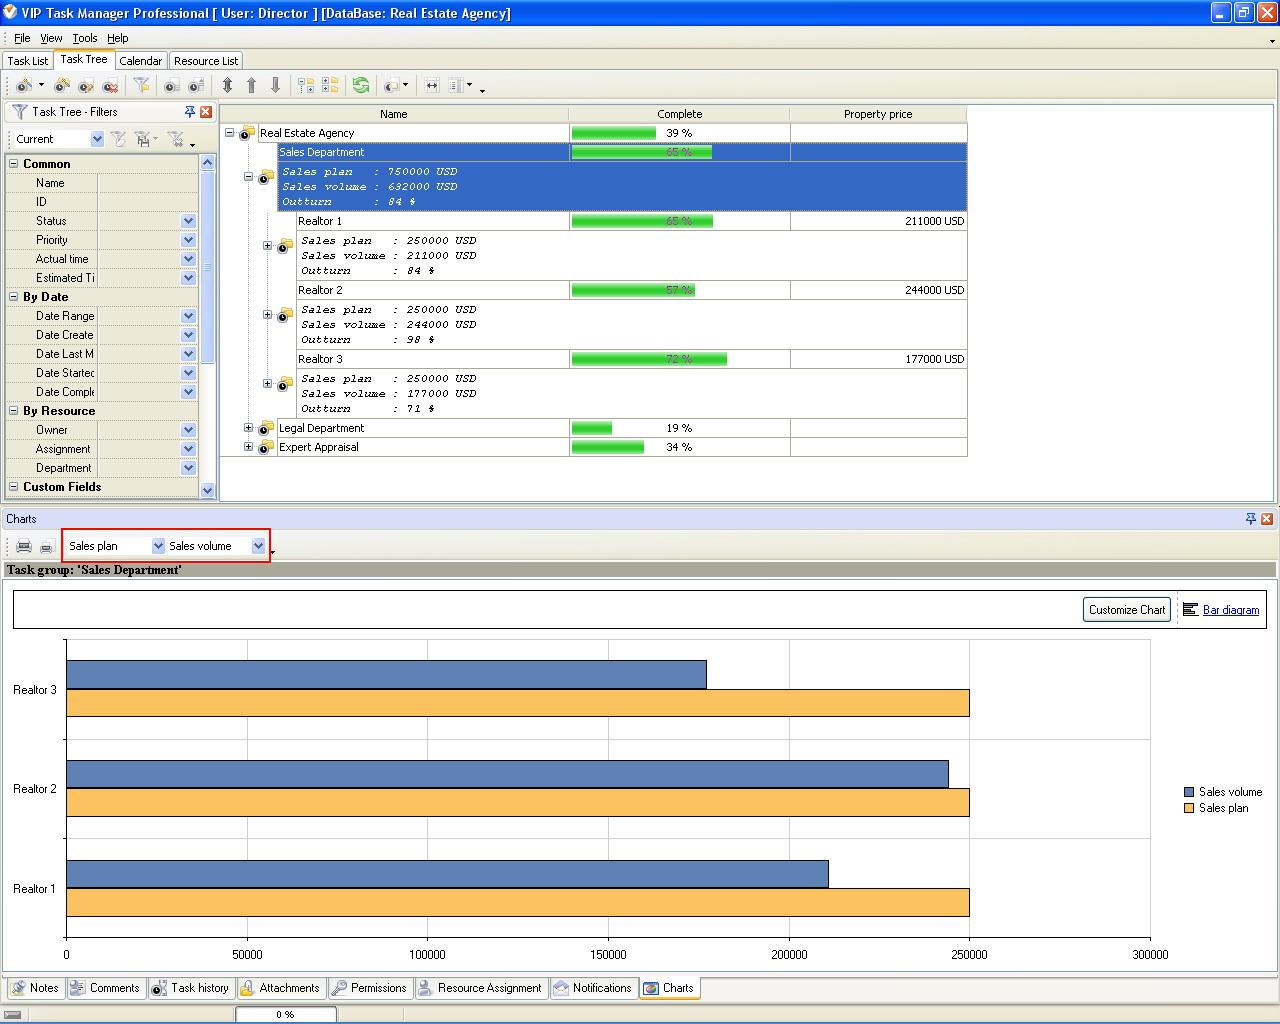
Task: Expand the Realtor 1 node
Action: (267, 246)
